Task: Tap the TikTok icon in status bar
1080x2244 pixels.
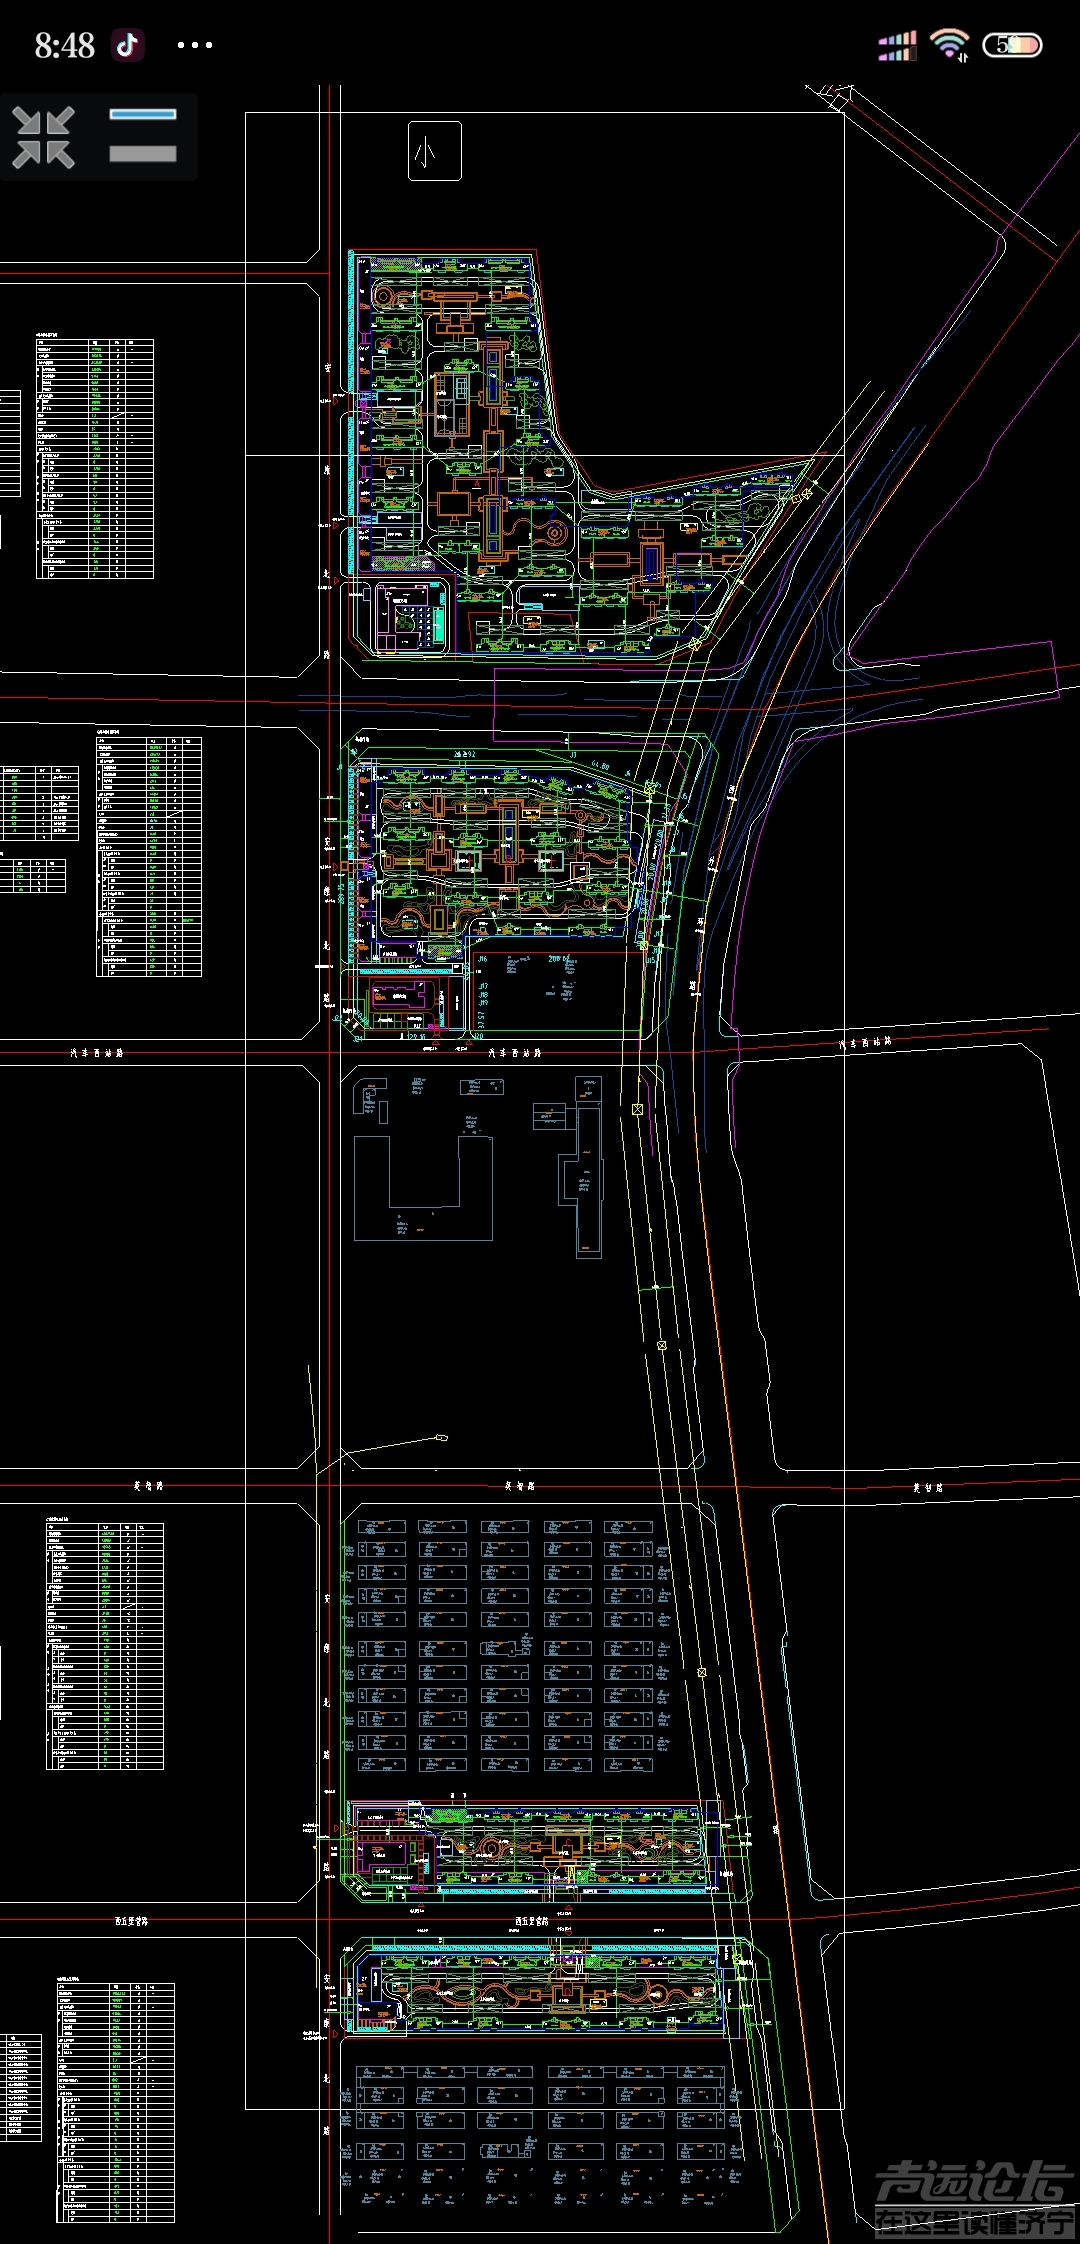Action: coord(128,45)
